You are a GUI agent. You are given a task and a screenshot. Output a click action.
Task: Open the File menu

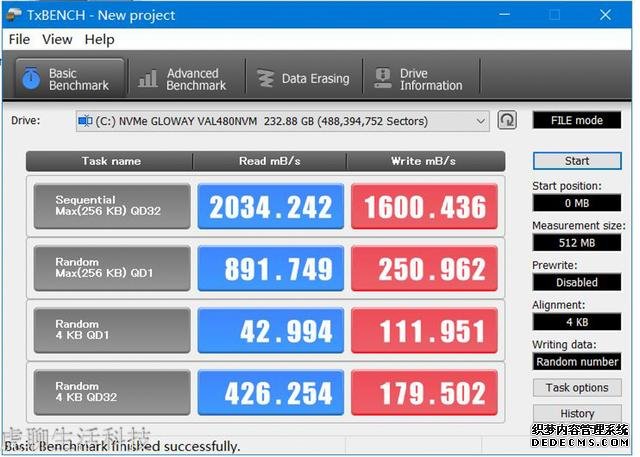pyautogui.click(x=19, y=40)
